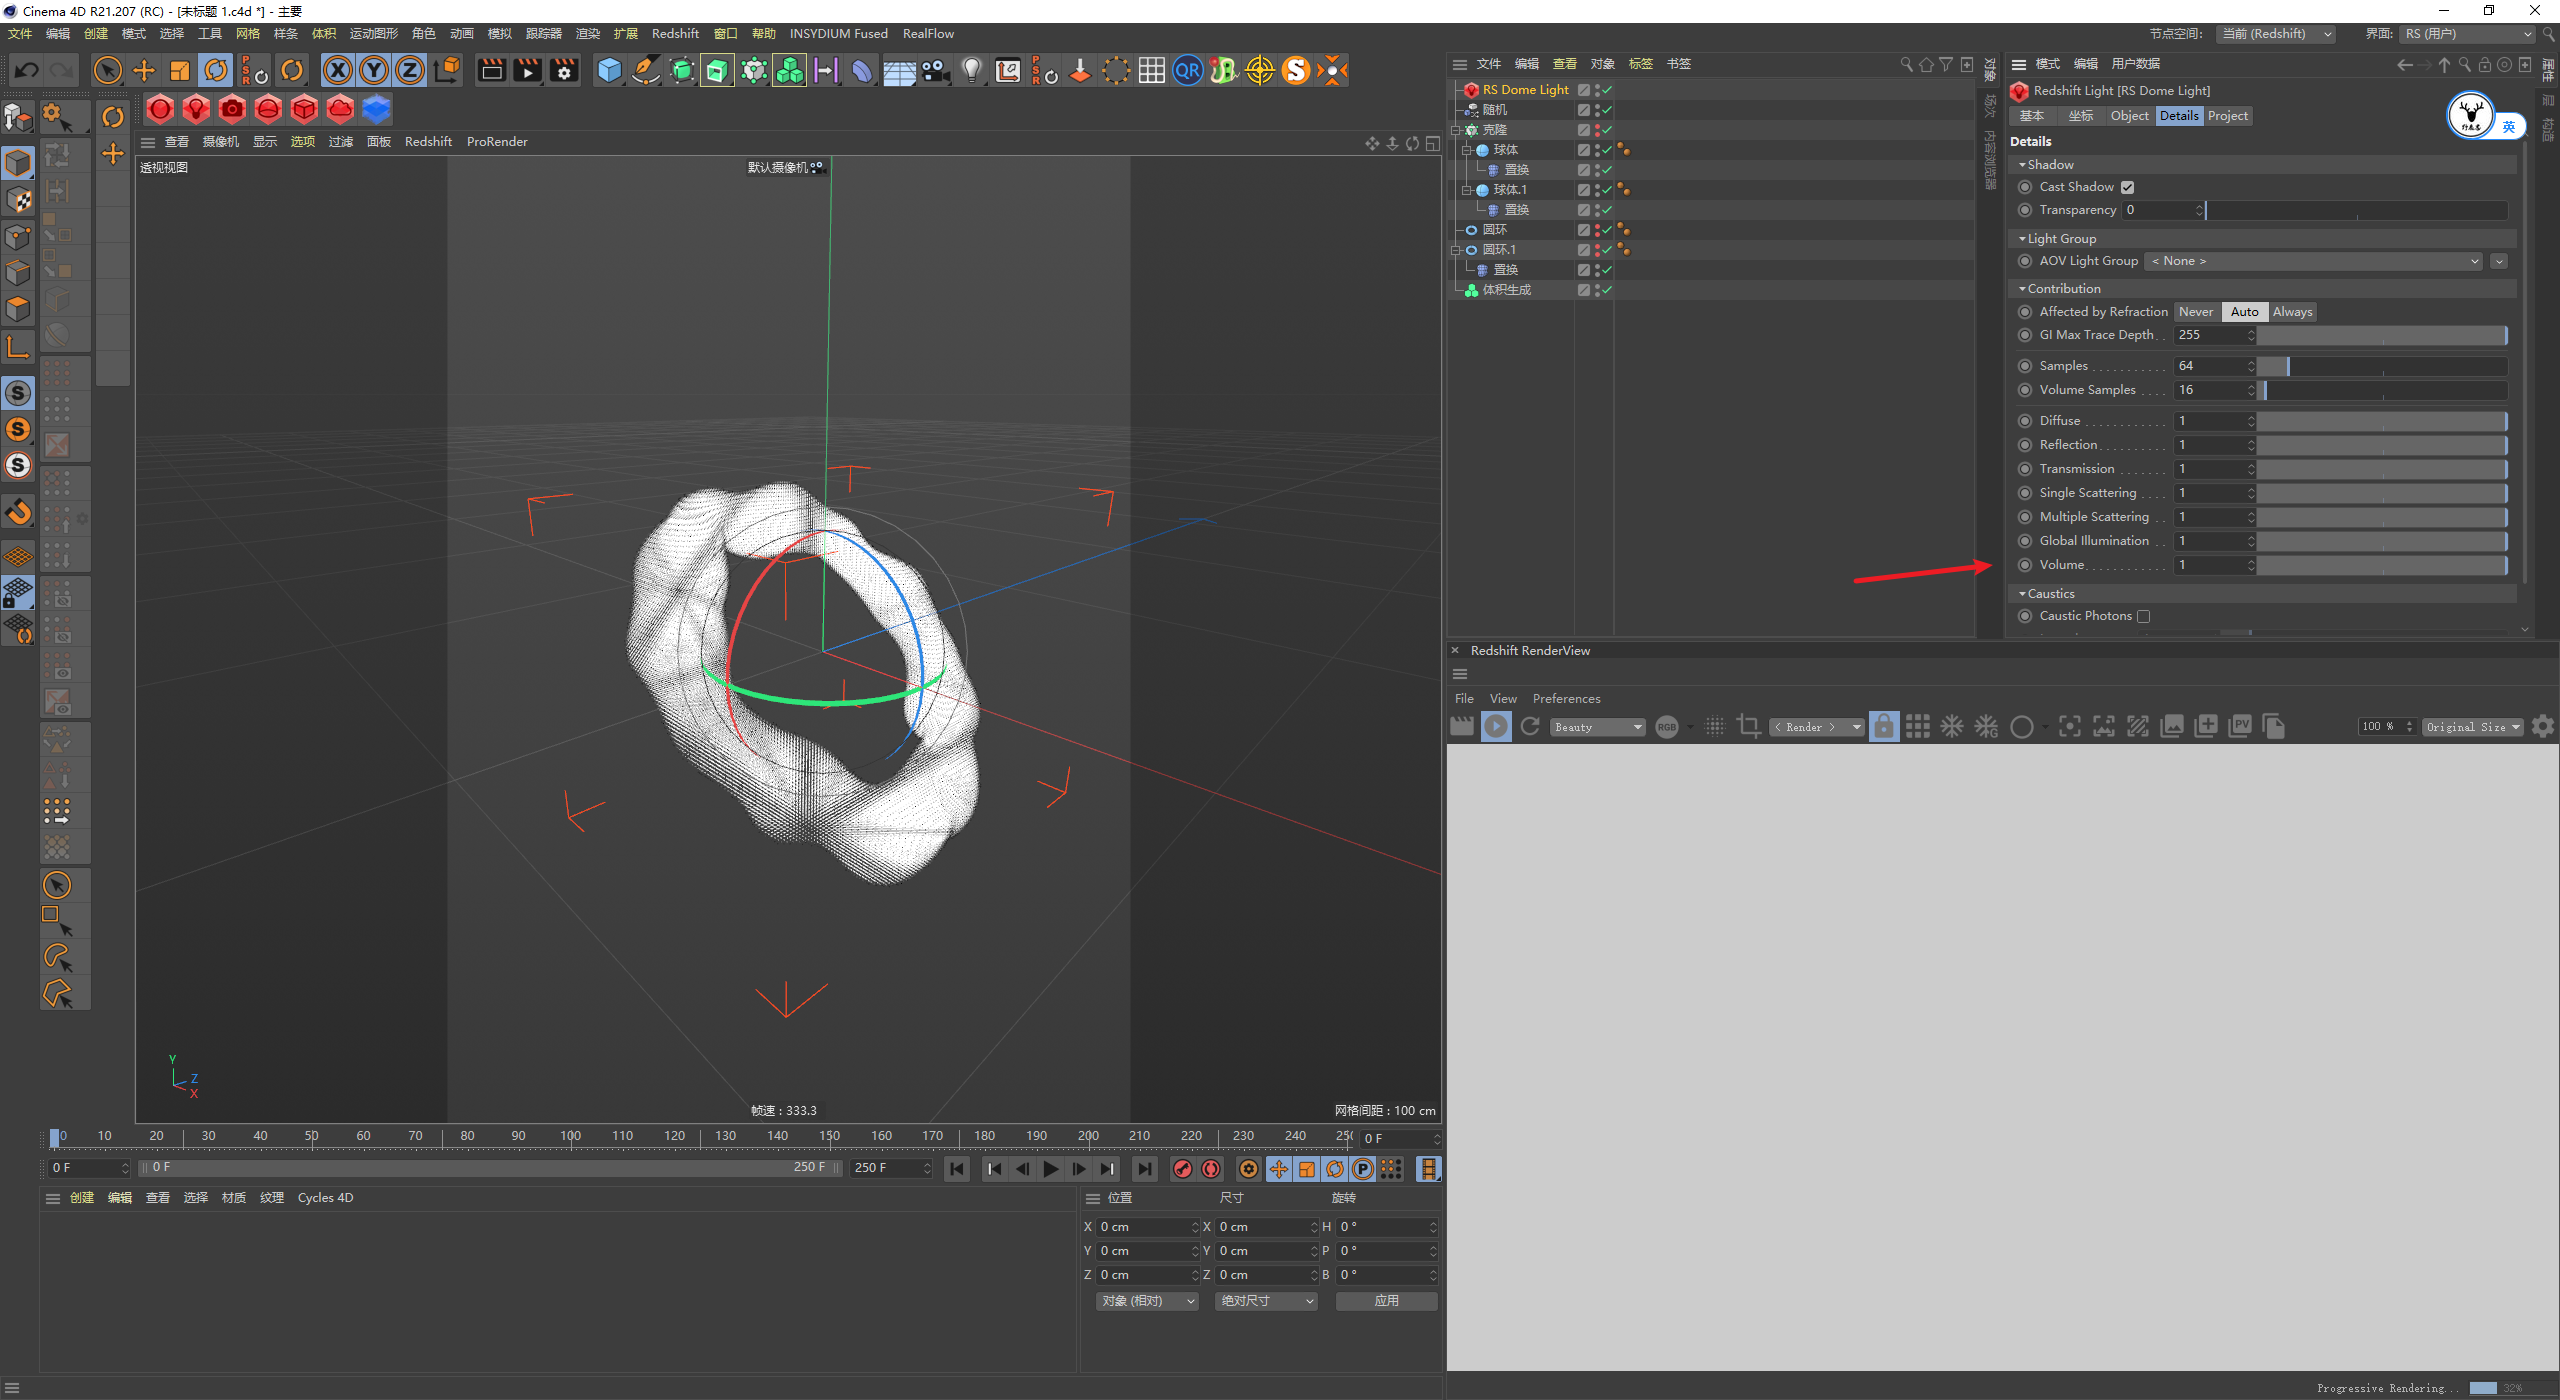Open the RenderView settings gear

click(2543, 727)
